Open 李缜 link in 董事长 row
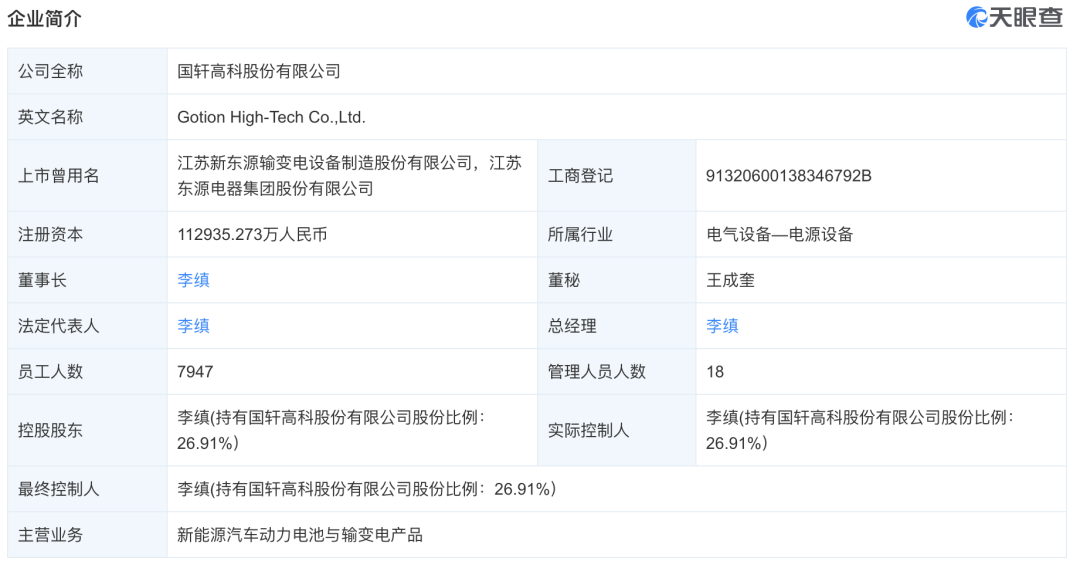 pyautogui.click(x=194, y=280)
